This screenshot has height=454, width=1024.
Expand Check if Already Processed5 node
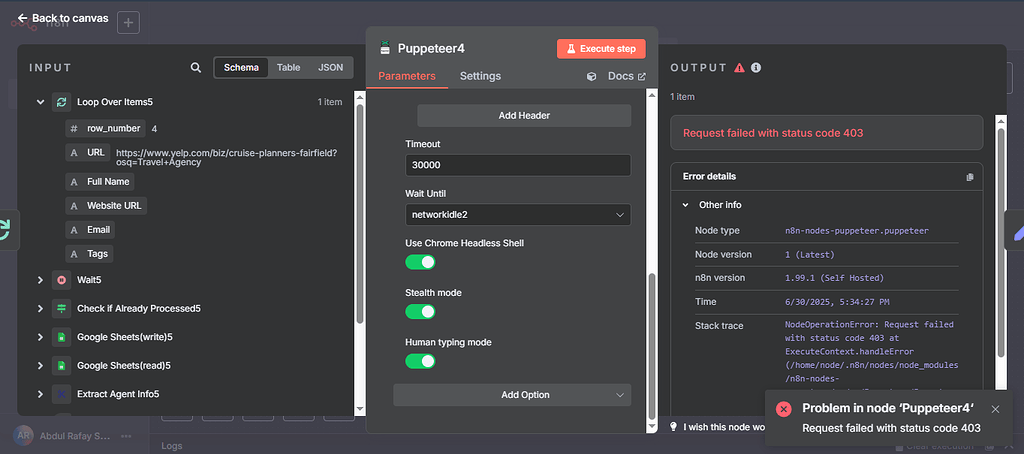[x=40, y=308]
